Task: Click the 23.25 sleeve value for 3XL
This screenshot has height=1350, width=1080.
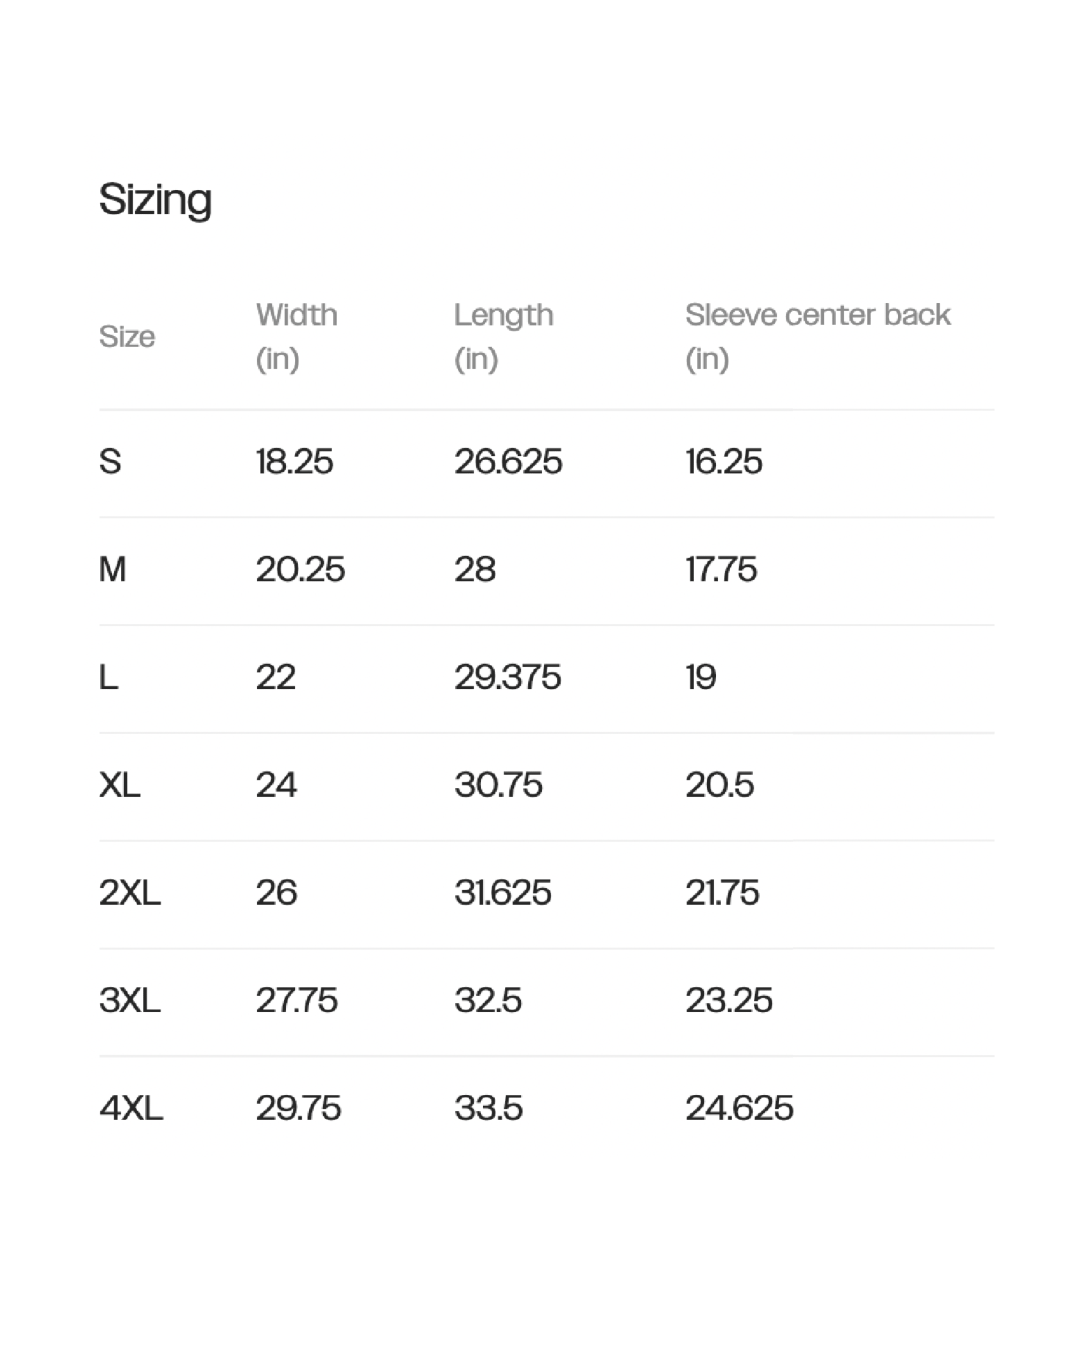Action: click(729, 1000)
